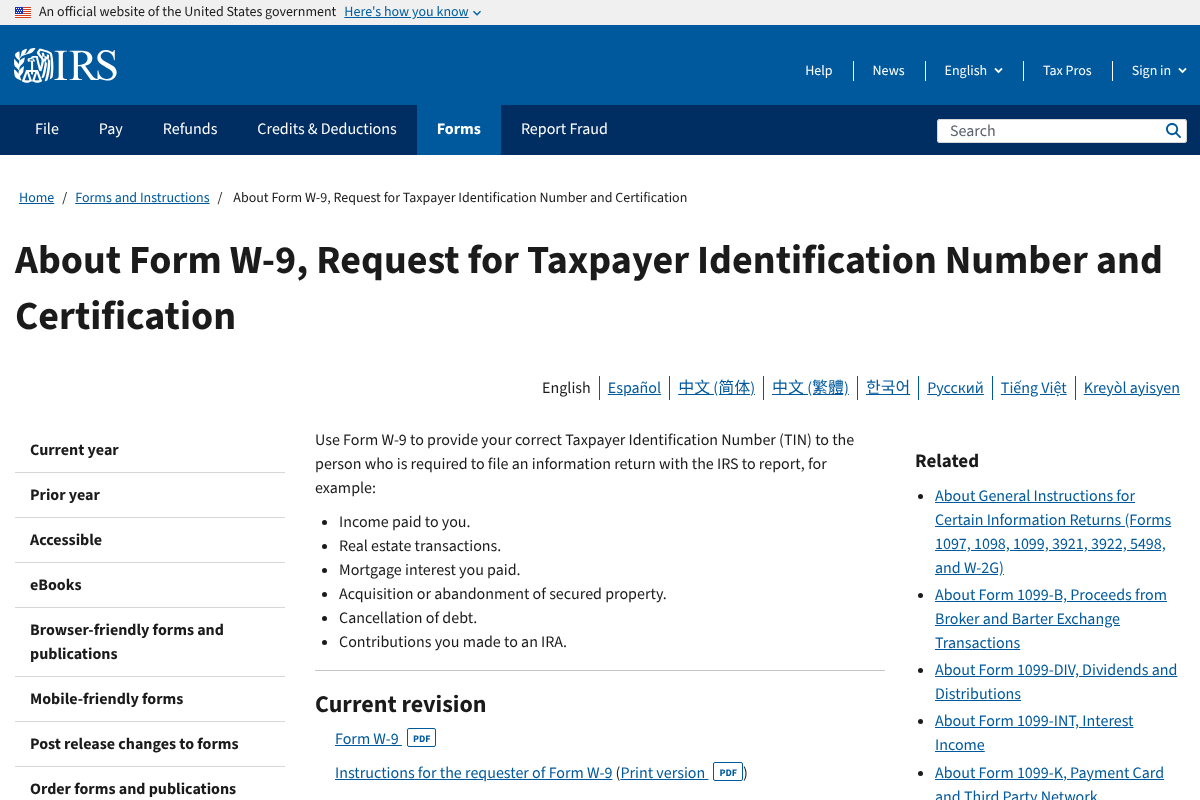Open About Form 1099-INT related link

tap(1034, 733)
